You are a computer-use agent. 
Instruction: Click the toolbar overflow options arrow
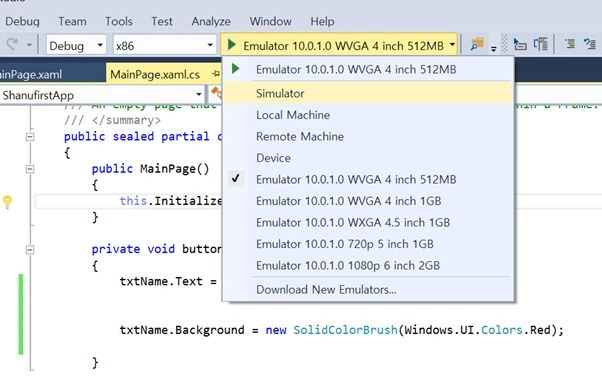pyautogui.click(x=494, y=49)
